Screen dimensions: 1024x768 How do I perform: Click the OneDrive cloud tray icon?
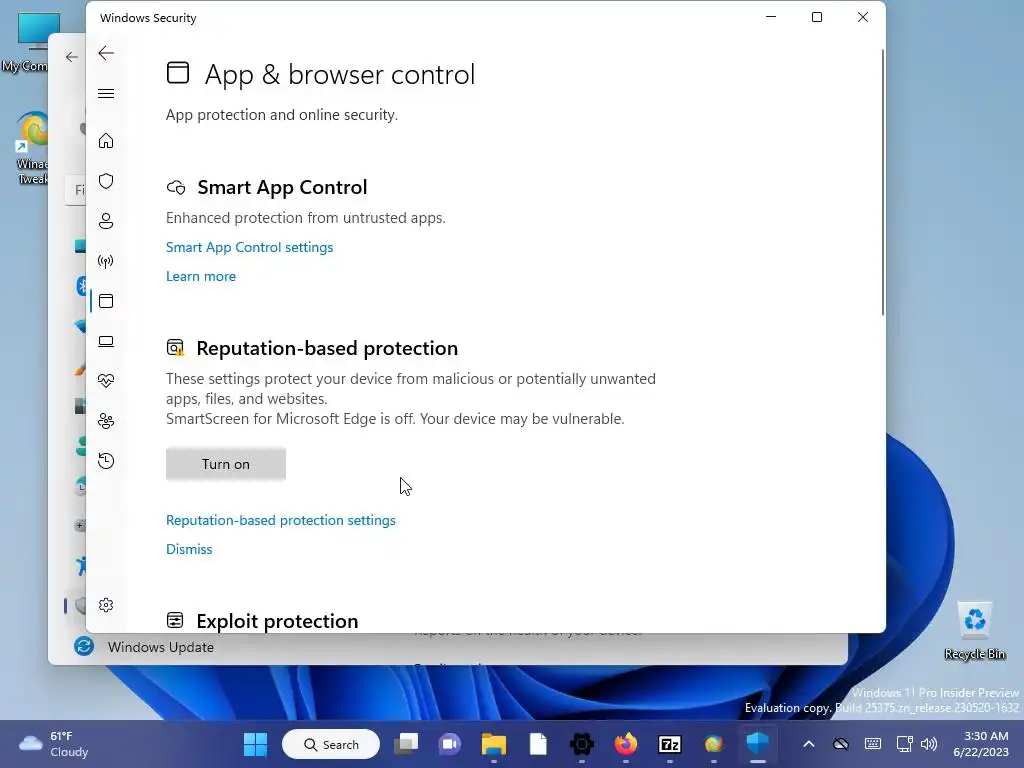(841, 744)
